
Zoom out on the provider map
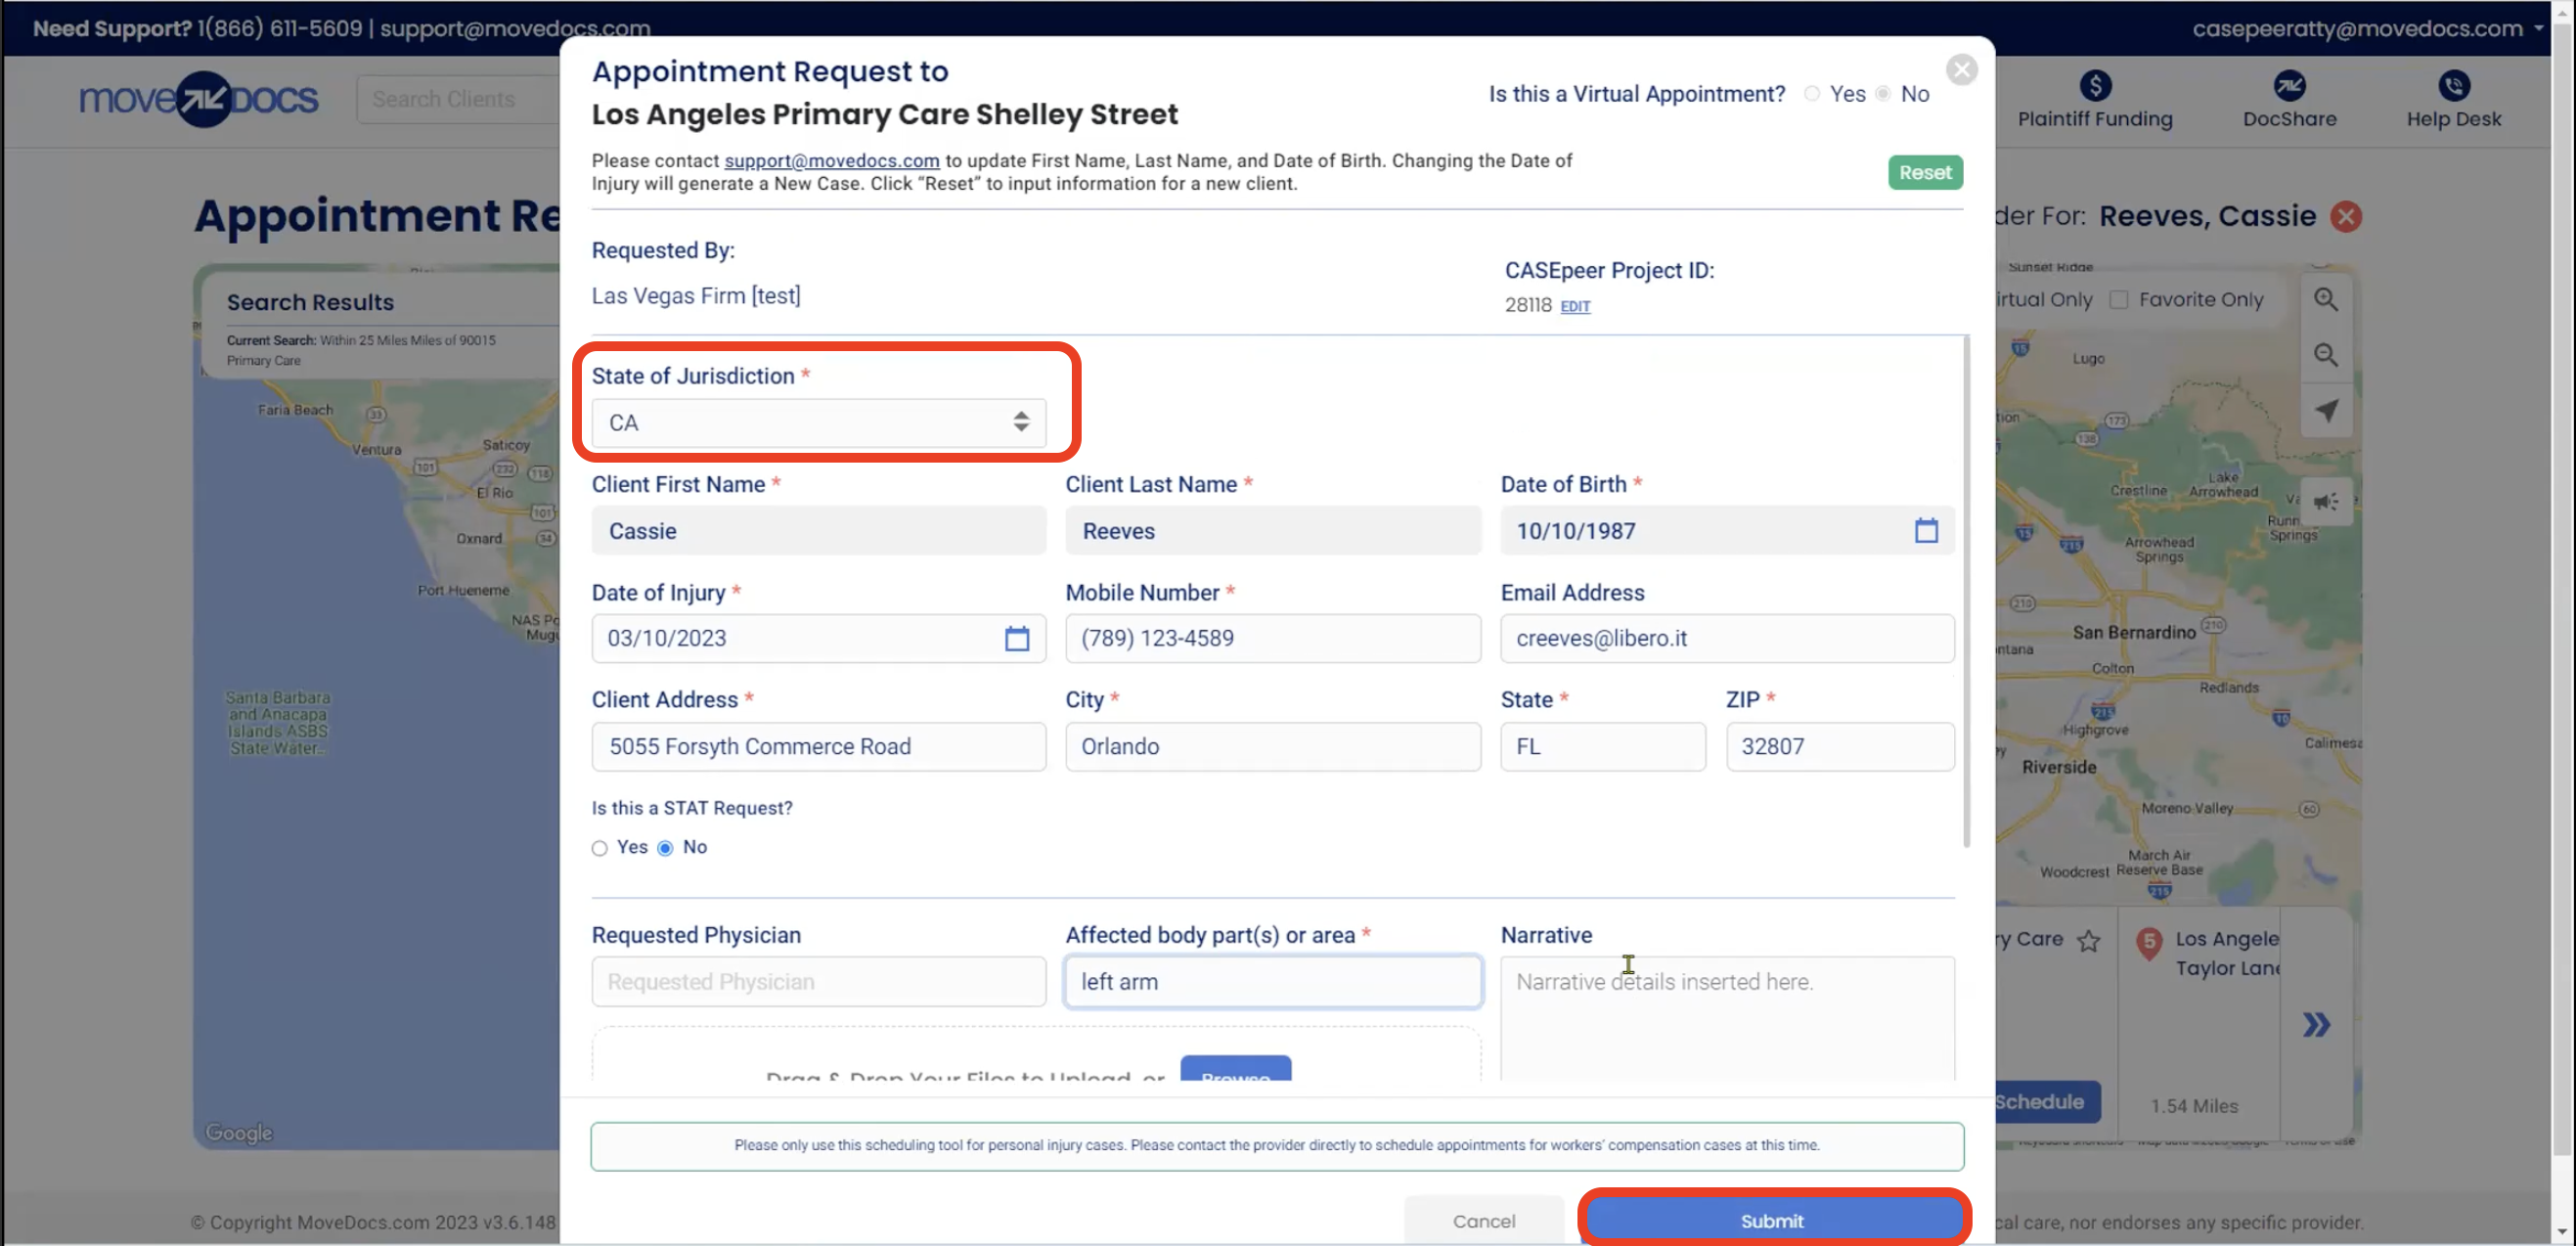pyautogui.click(x=2326, y=354)
